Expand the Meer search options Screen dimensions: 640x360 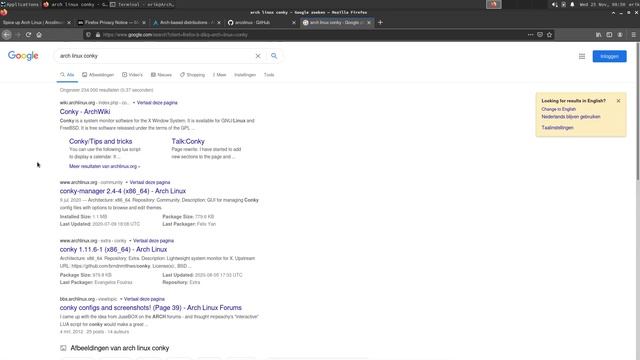(x=220, y=75)
